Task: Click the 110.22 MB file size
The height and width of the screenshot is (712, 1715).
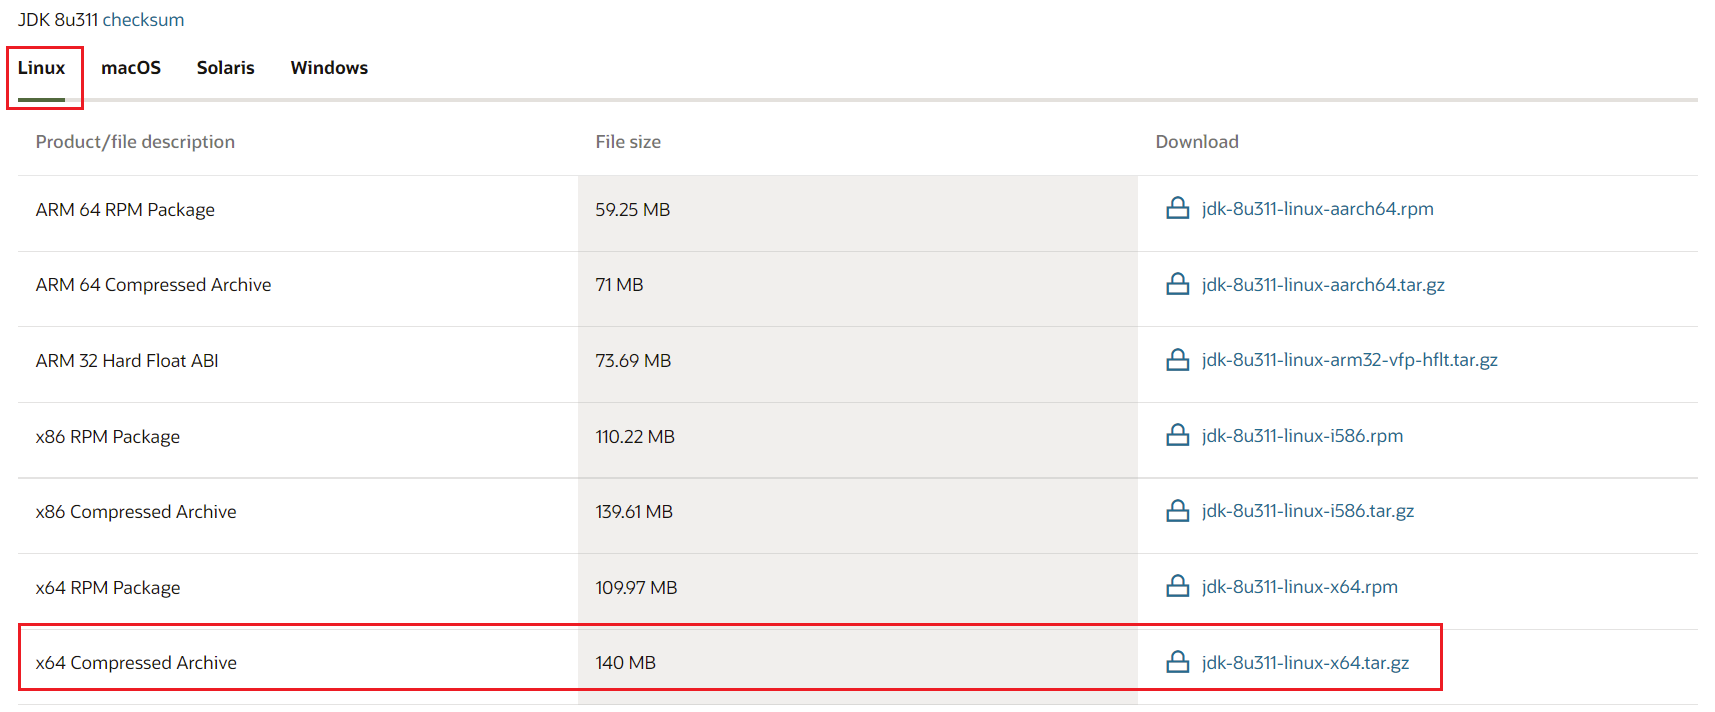Action: [x=635, y=437]
